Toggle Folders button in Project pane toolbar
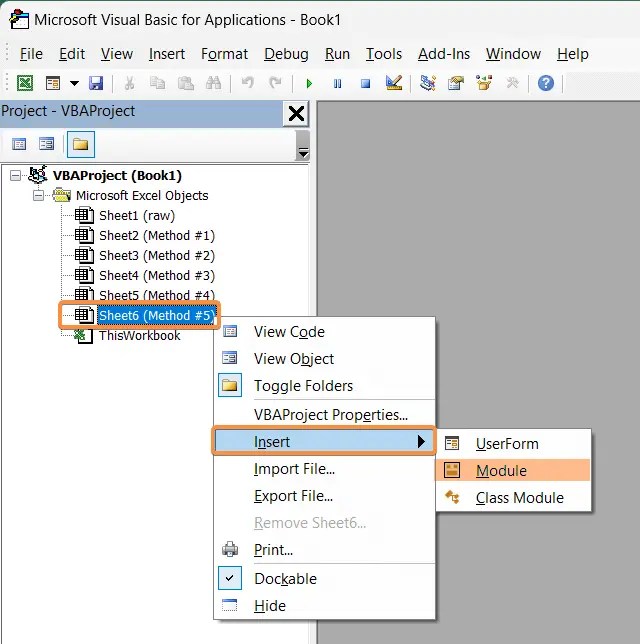The width and height of the screenshot is (640, 644). point(81,144)
